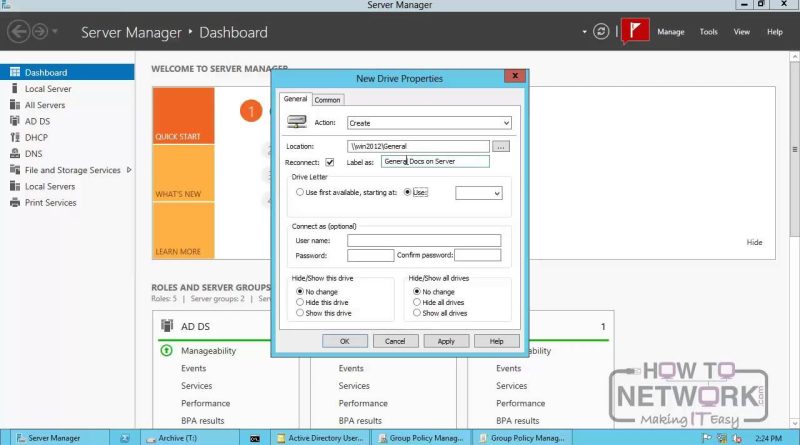
Task: Click the system tray flag icon
Action: (707, 438)
